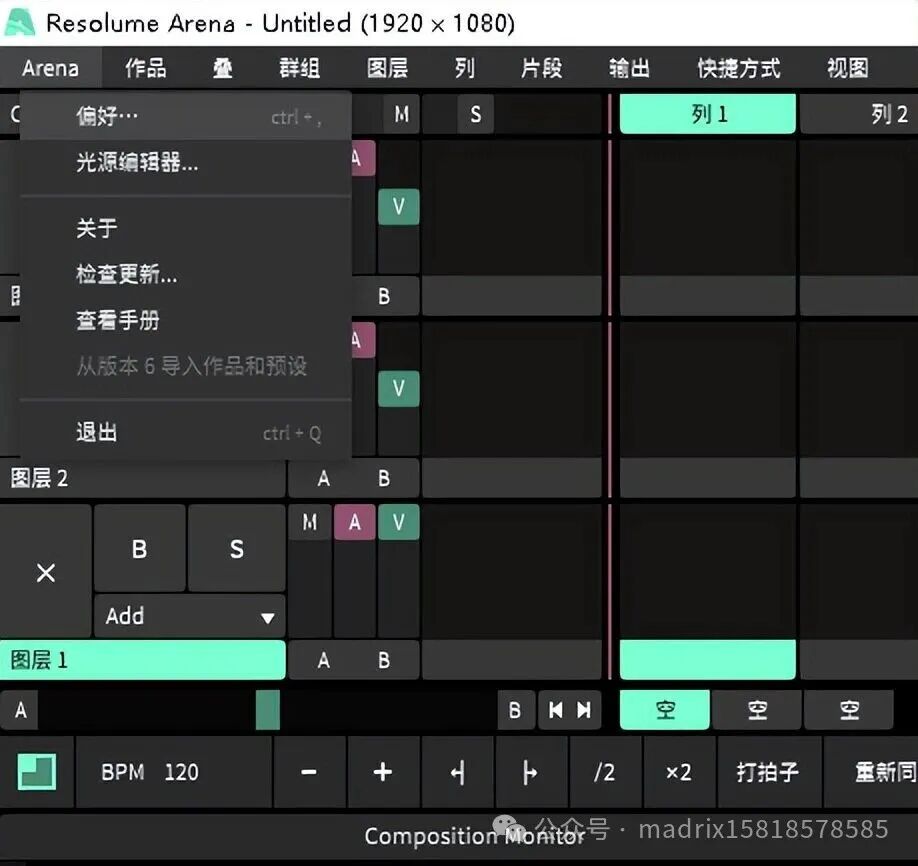
Task: Open the Add blend mode dropdown
Action: pos(188,616)
